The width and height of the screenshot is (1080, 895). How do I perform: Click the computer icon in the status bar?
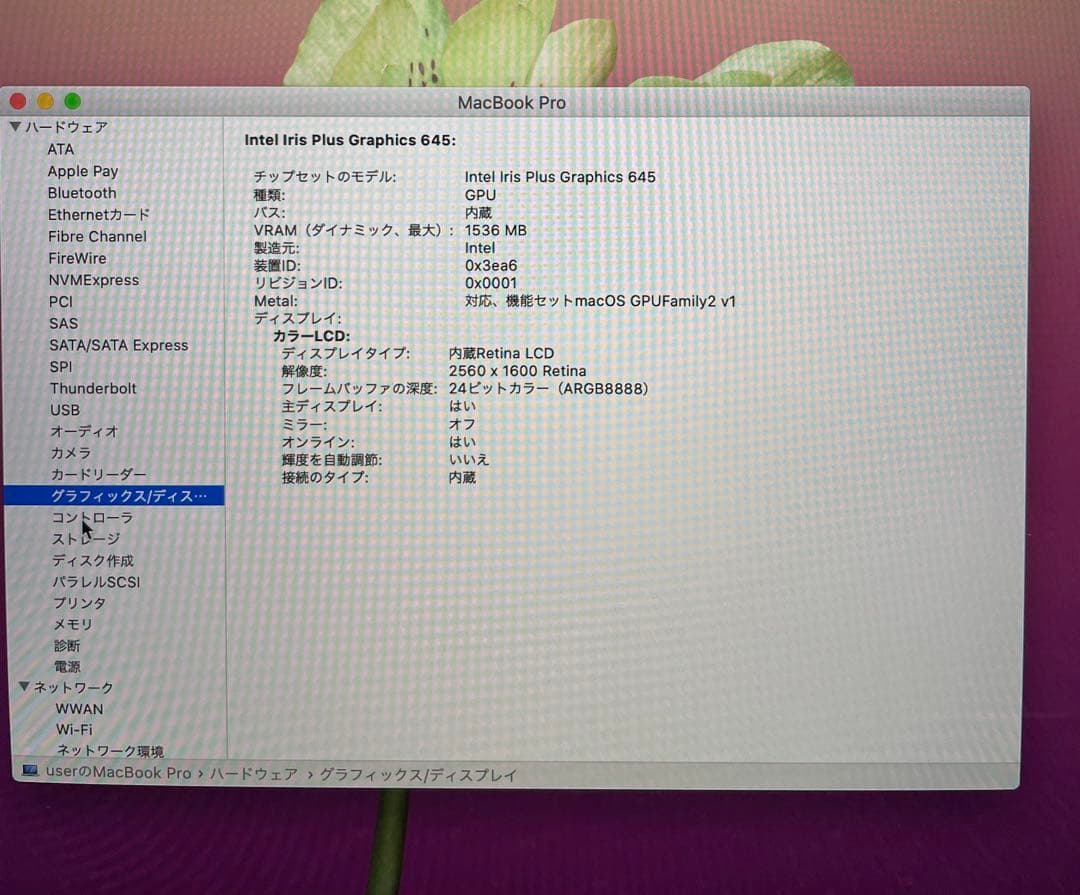click(32, 773)
